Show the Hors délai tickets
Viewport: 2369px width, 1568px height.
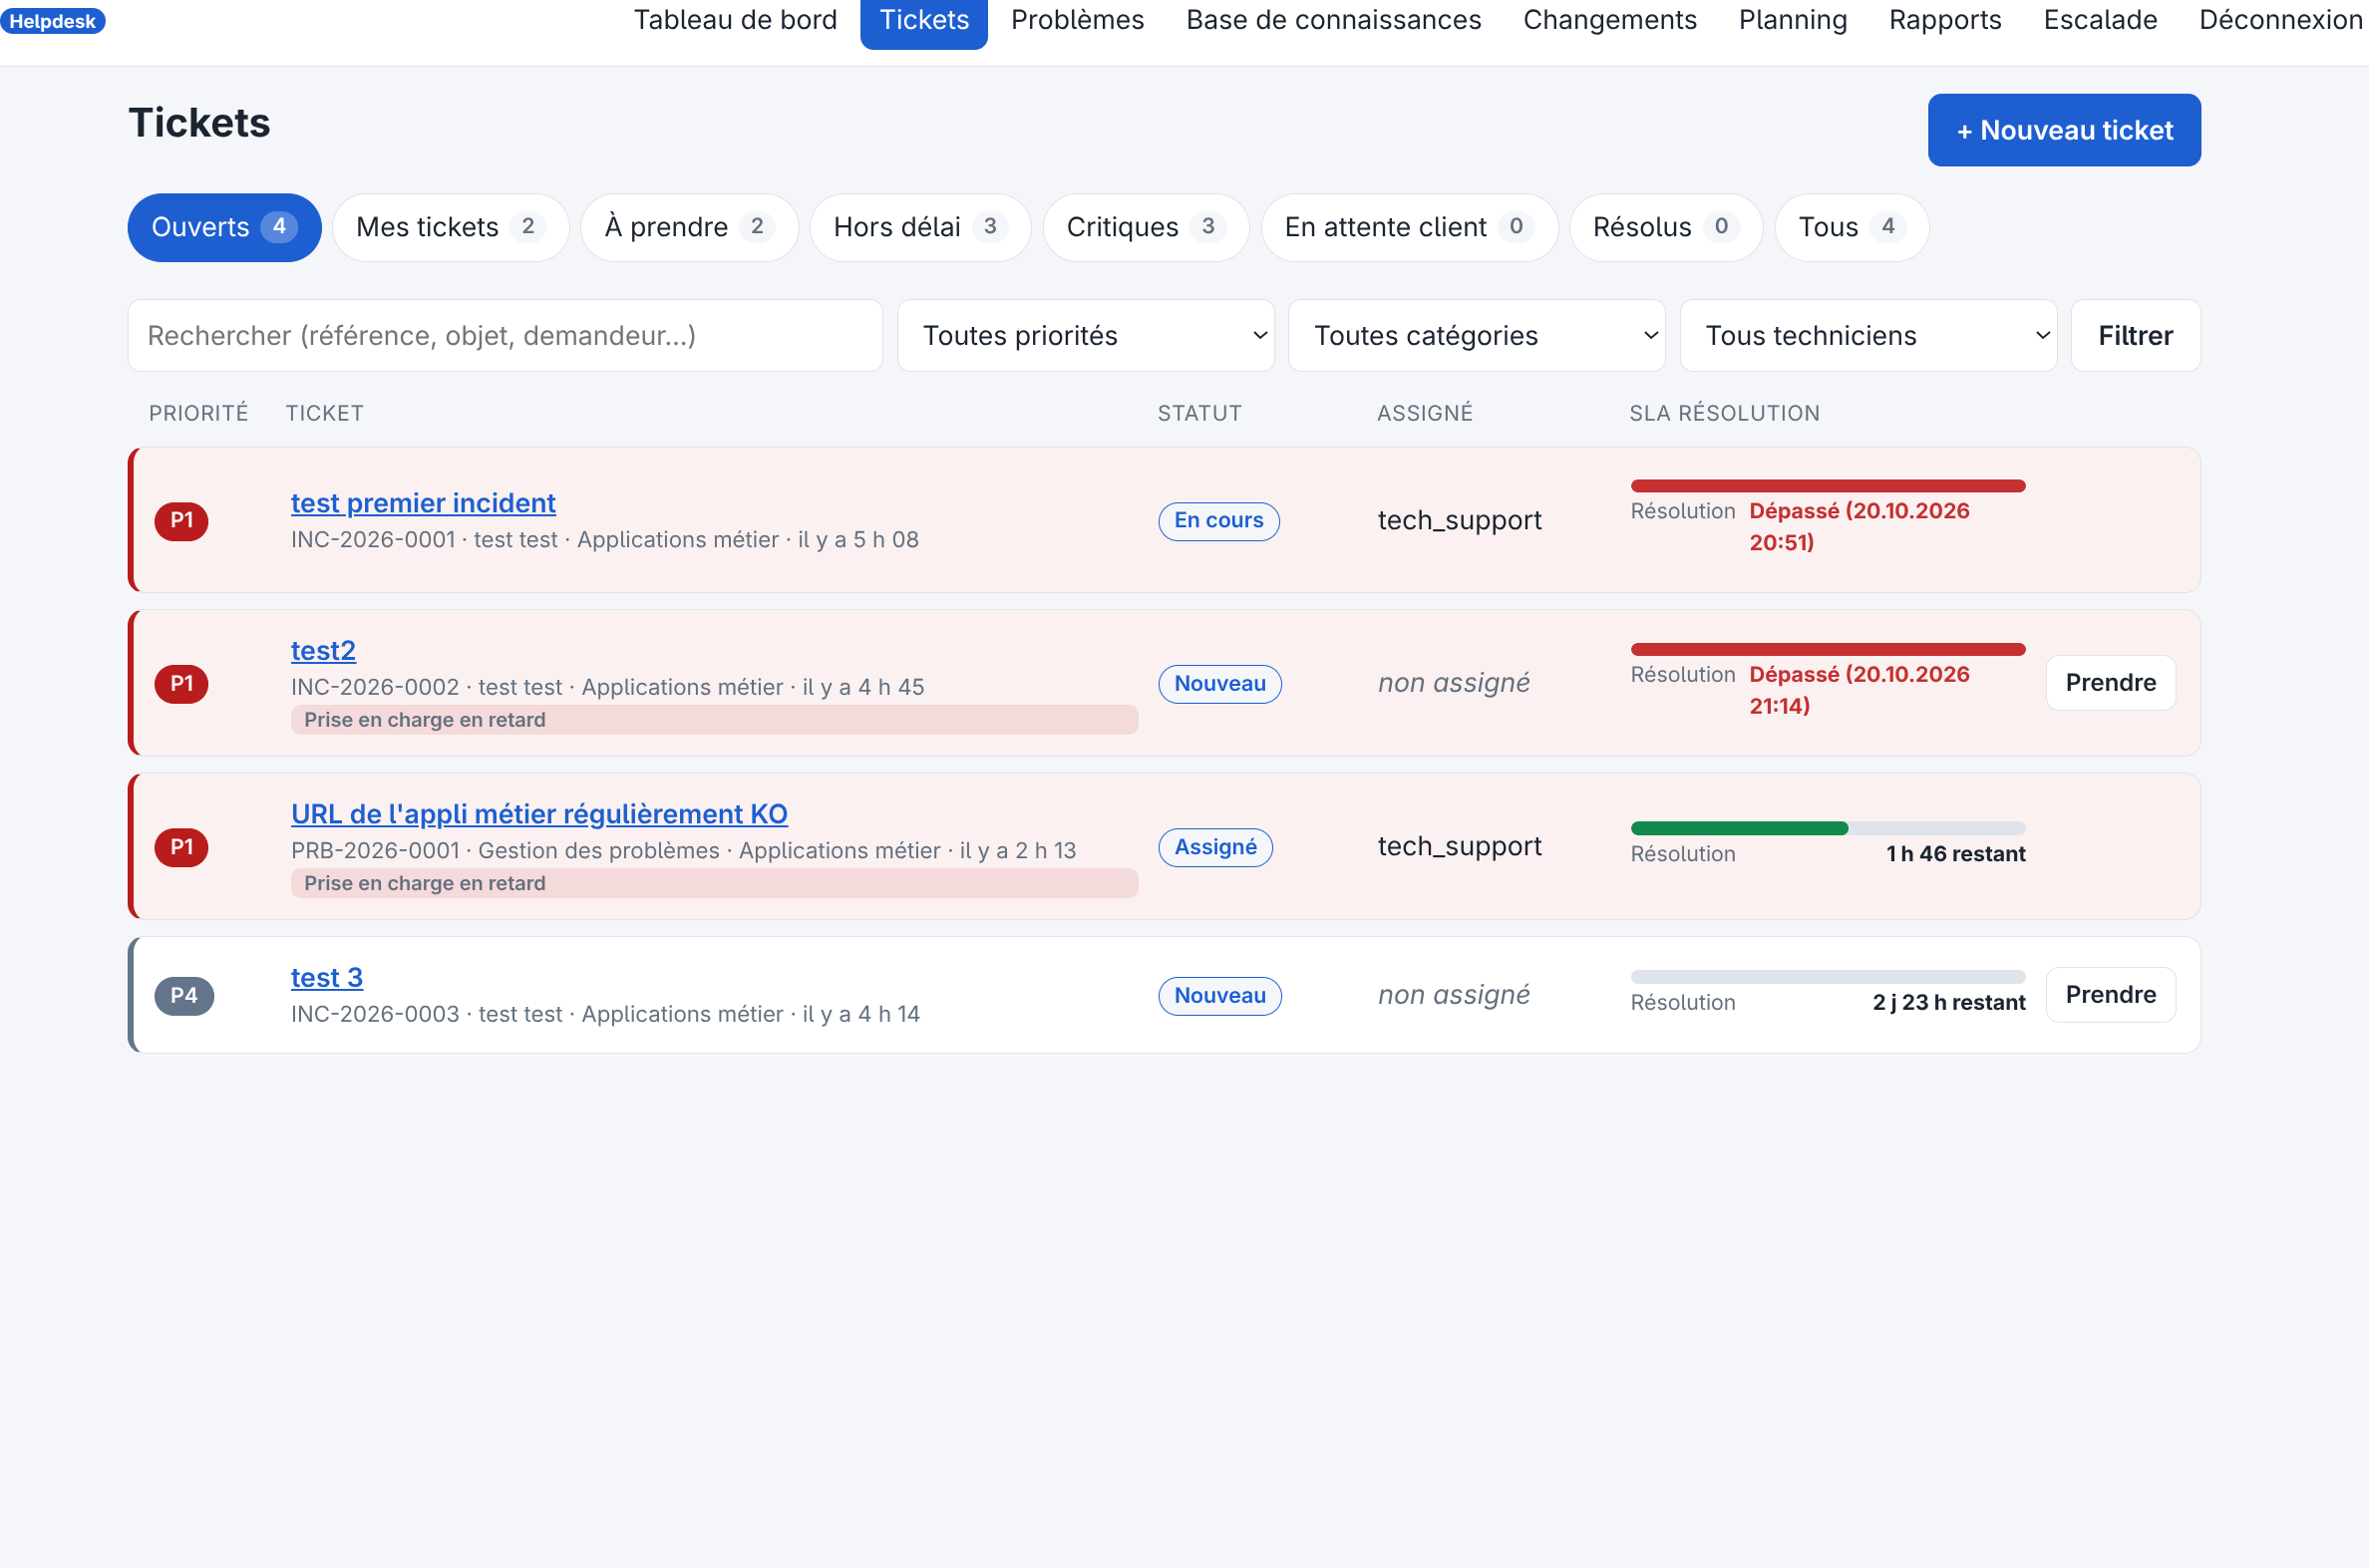click(x=920, y=227)
